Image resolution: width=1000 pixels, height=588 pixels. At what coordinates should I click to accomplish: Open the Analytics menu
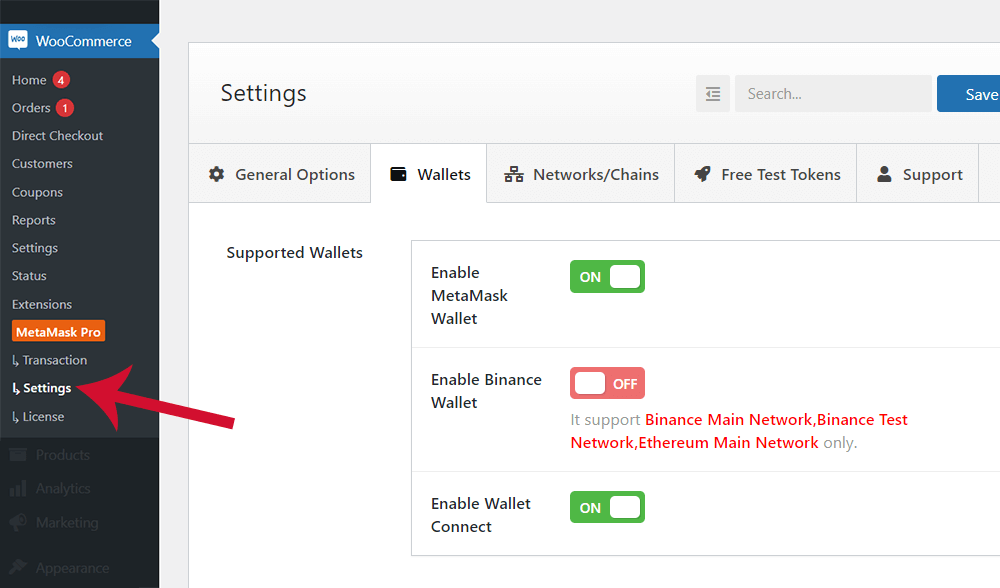coord(62,489)
